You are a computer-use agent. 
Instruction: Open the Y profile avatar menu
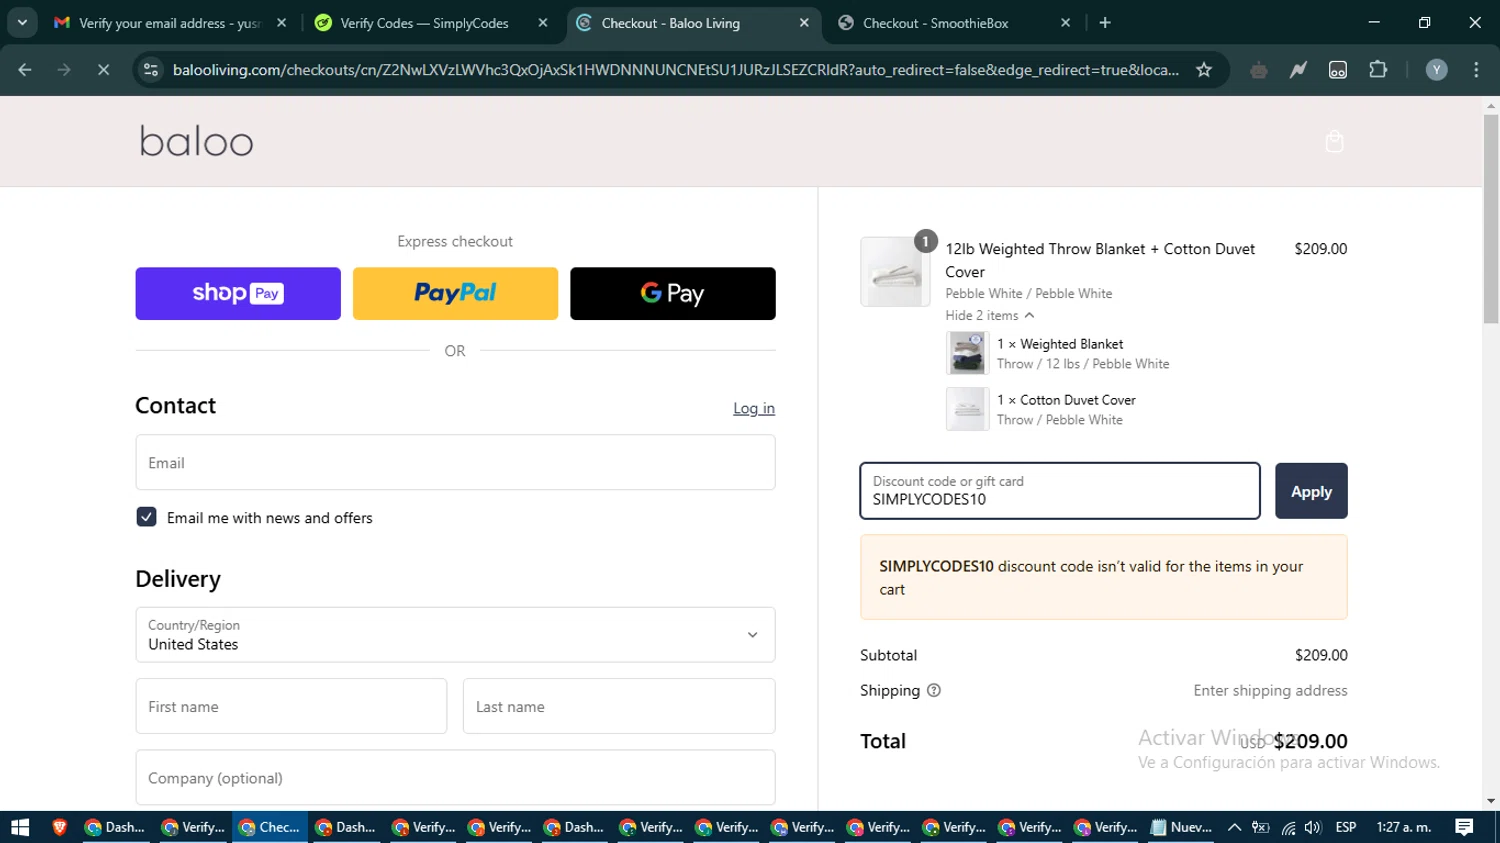pyautogui.click(x=1436, y=70)
